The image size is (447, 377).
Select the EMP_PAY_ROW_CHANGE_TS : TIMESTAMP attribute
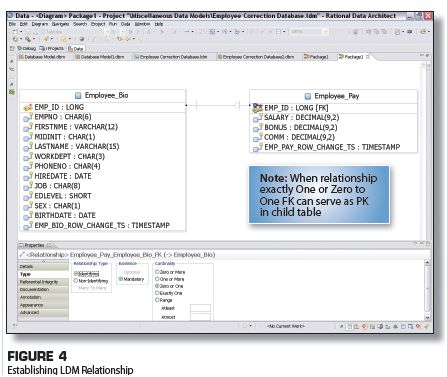pos(333,147)
